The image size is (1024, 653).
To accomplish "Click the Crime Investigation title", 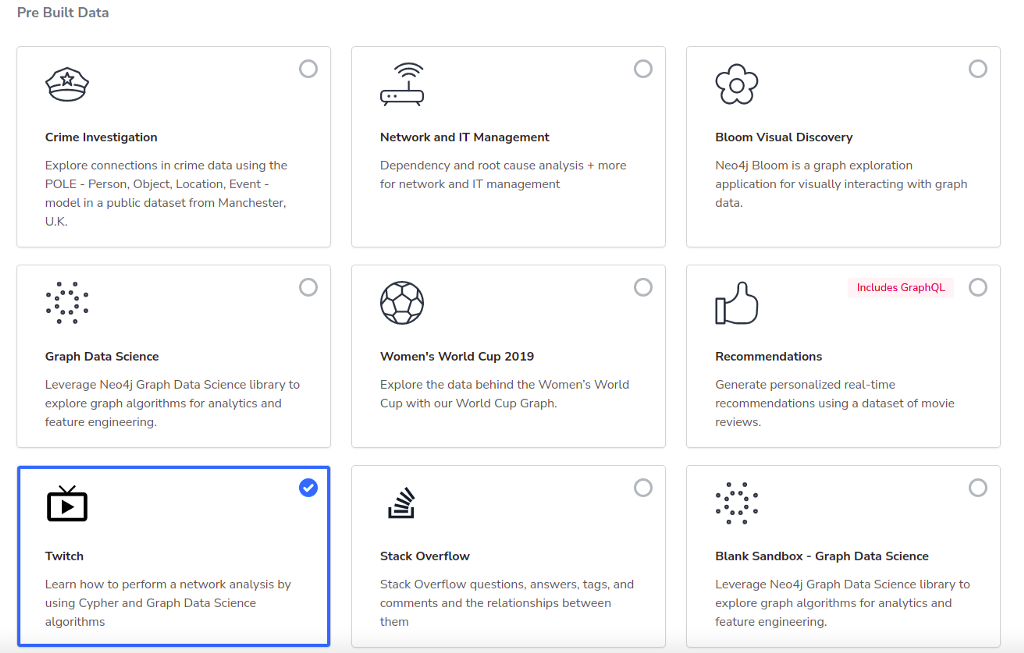I will (x=101, y=137).
